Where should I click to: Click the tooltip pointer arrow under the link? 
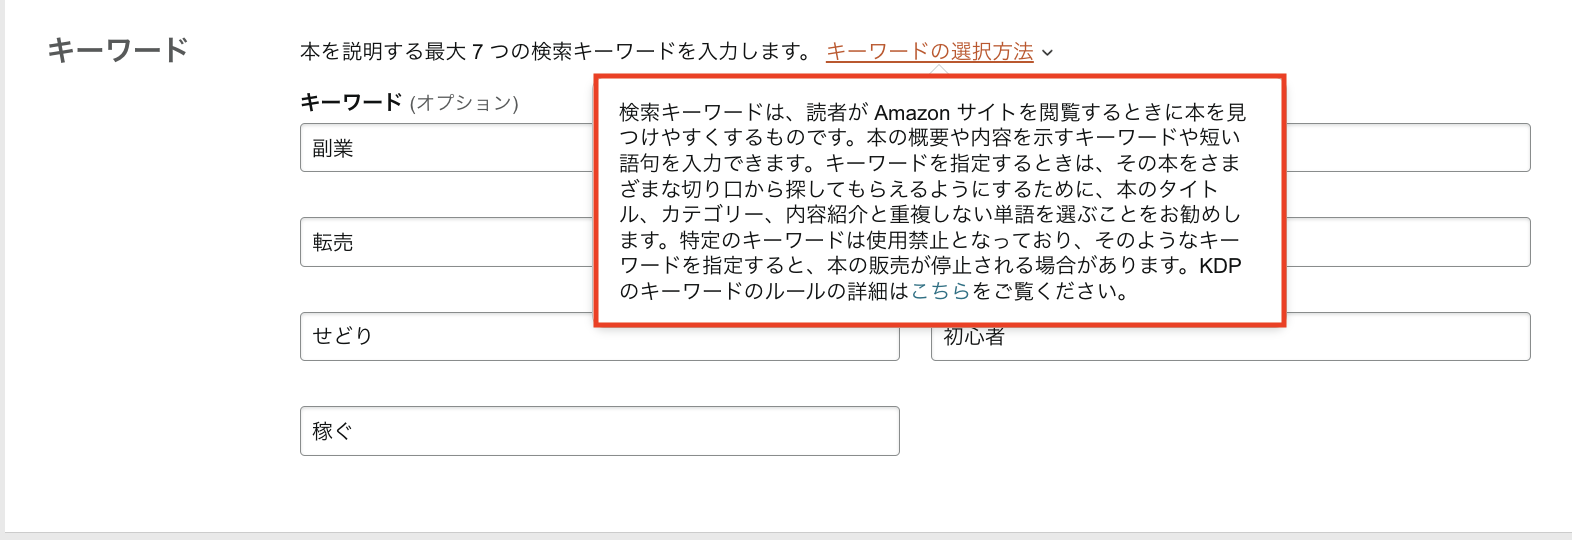tap(938, 70)
